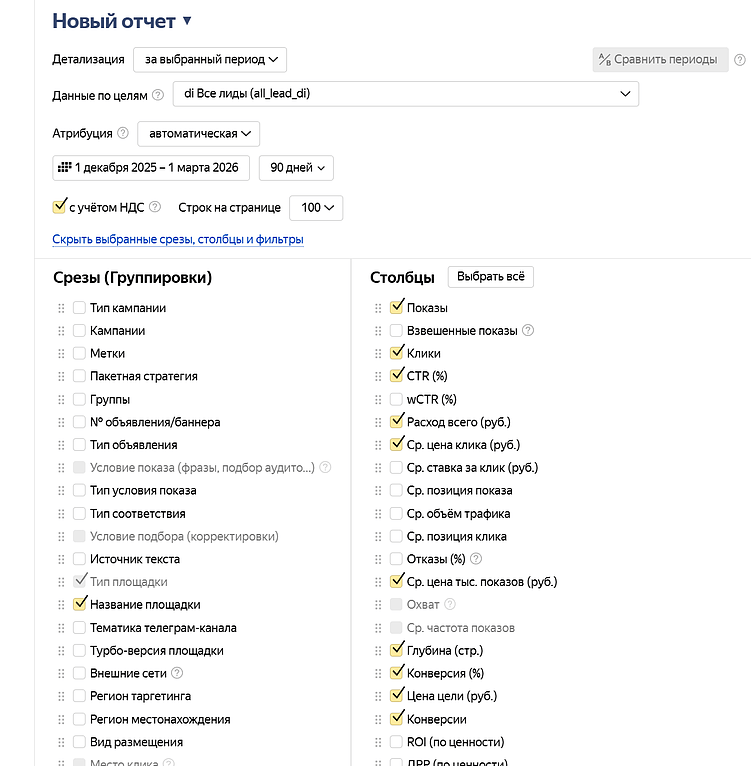Click drag handle of Кампании row
This screenshot has width=751, height=766.
[61, 331]
